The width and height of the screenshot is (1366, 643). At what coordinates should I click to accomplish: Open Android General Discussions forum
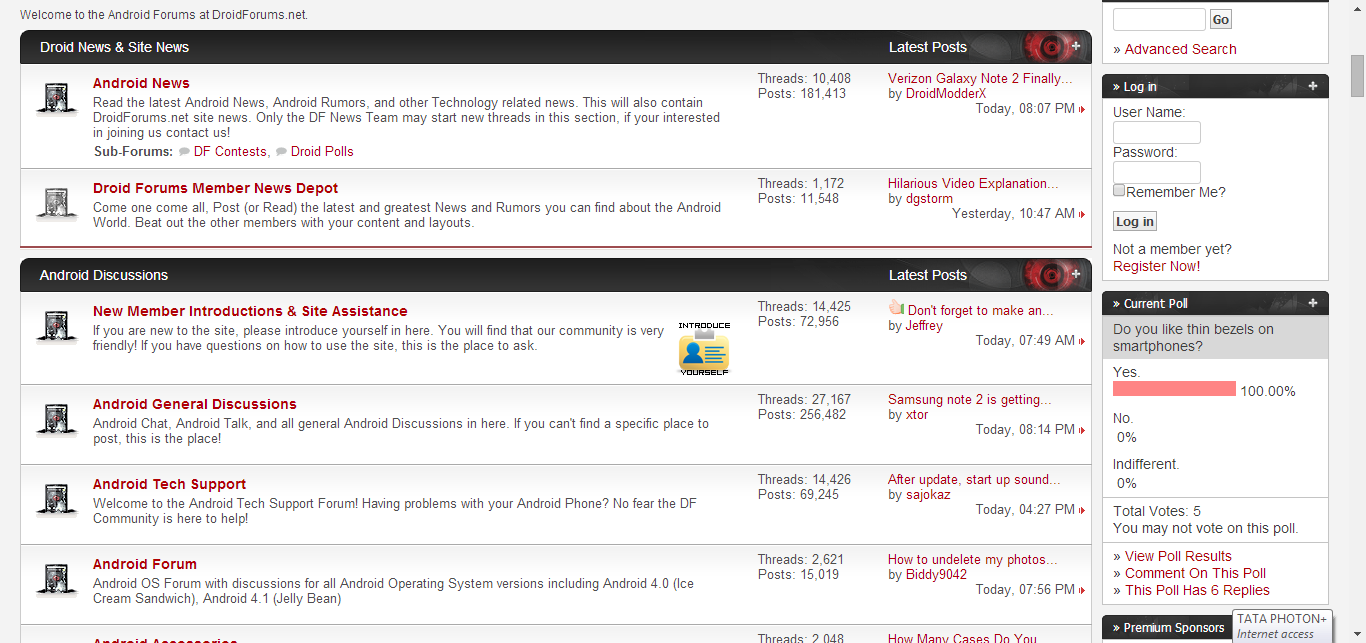(195, 404)
